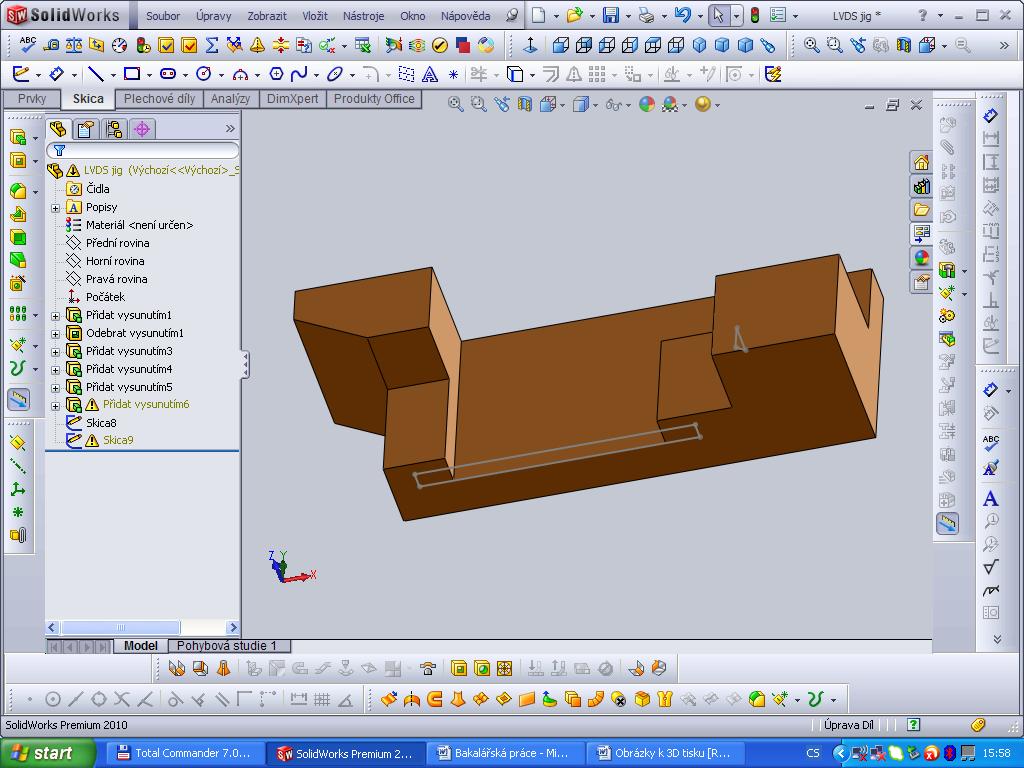Select the Rectangle sketch tool
The image size is (1024, 768).
132,74
